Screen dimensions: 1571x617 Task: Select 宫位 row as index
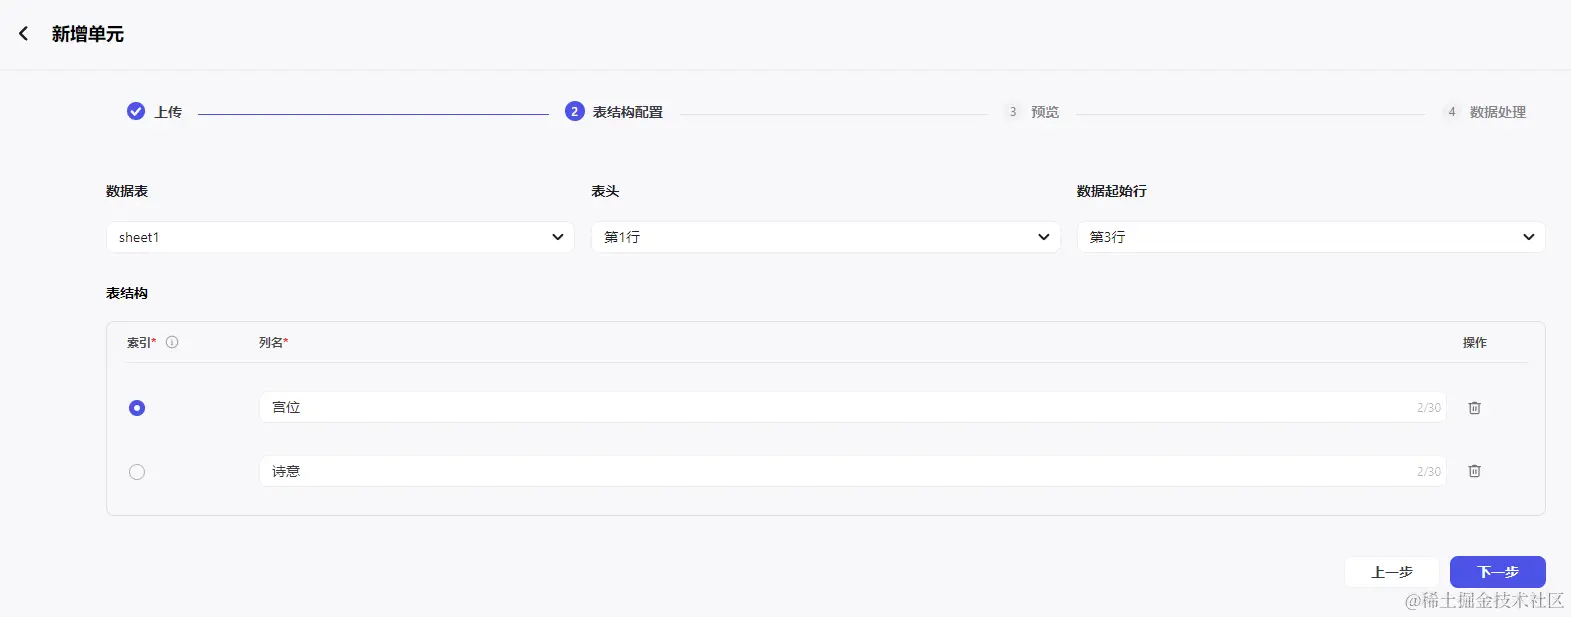tap(137, 408)
